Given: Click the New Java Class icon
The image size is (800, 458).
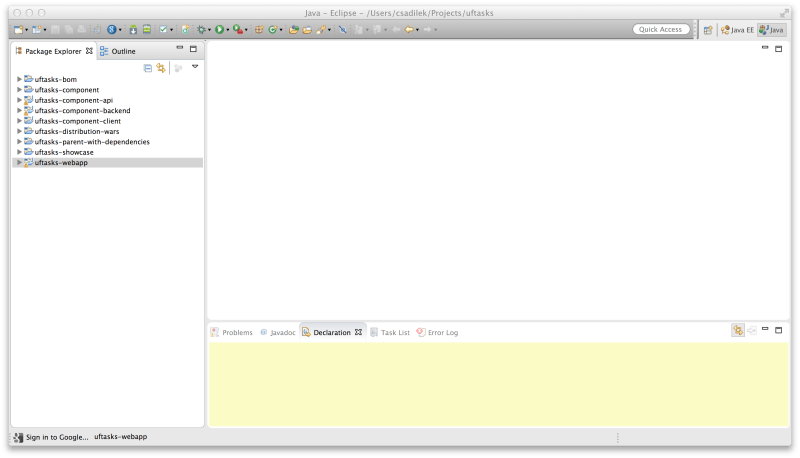Looking at the screenshot, I should (272, 30).
